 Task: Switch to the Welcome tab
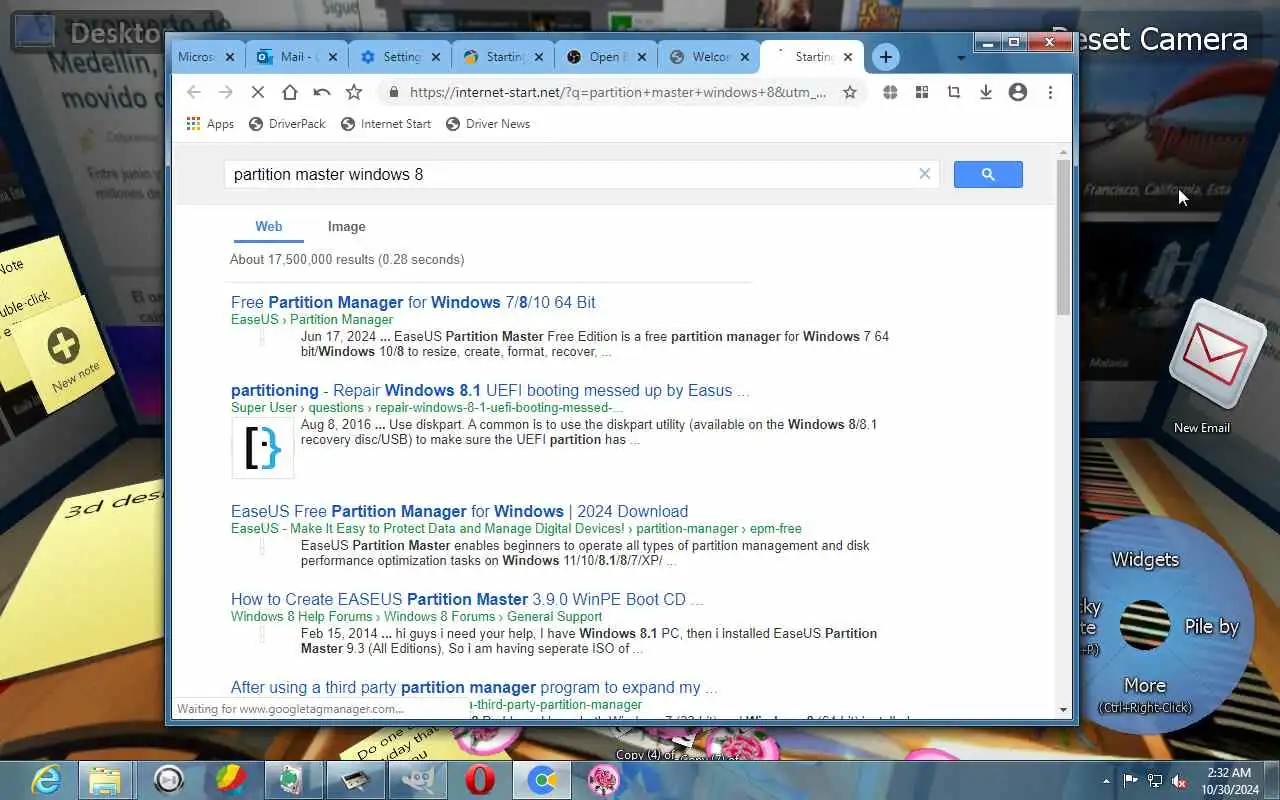(707, 57)
